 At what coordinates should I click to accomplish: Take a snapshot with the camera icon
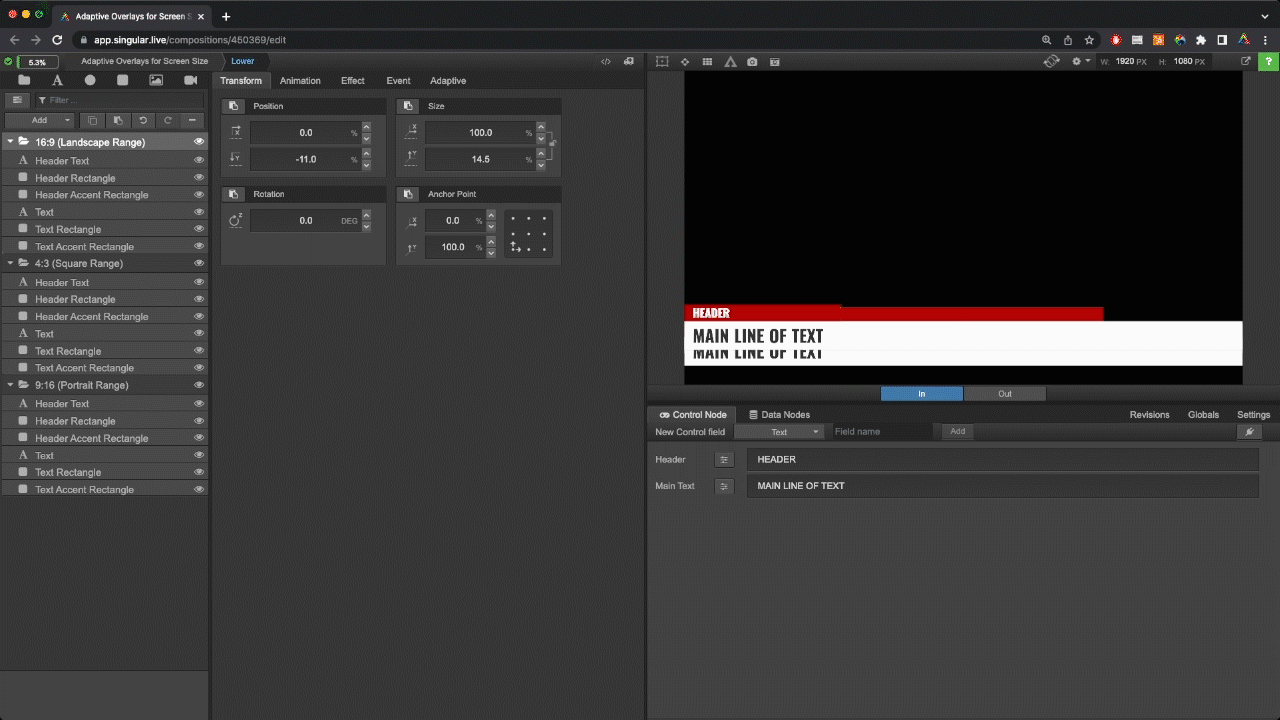tap(752, 62)
